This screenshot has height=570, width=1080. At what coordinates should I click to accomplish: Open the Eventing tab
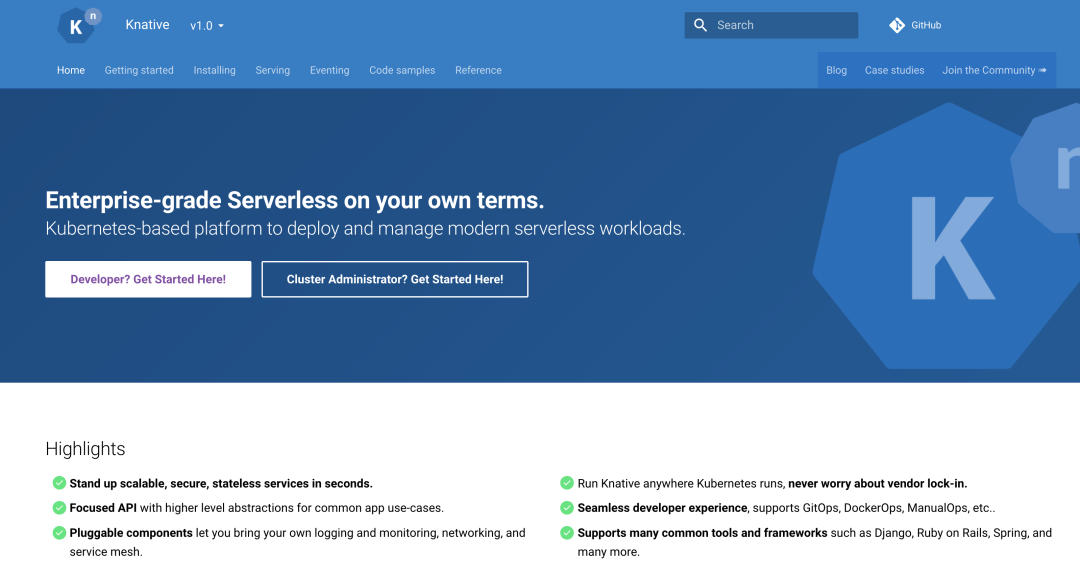(329, 70)
